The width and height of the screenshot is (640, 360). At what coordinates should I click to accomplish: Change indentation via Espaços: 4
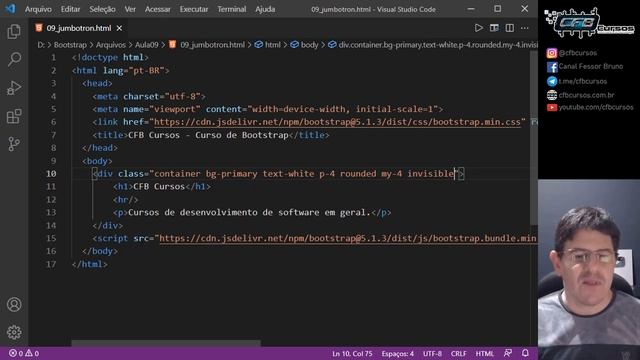pos(398,353)
